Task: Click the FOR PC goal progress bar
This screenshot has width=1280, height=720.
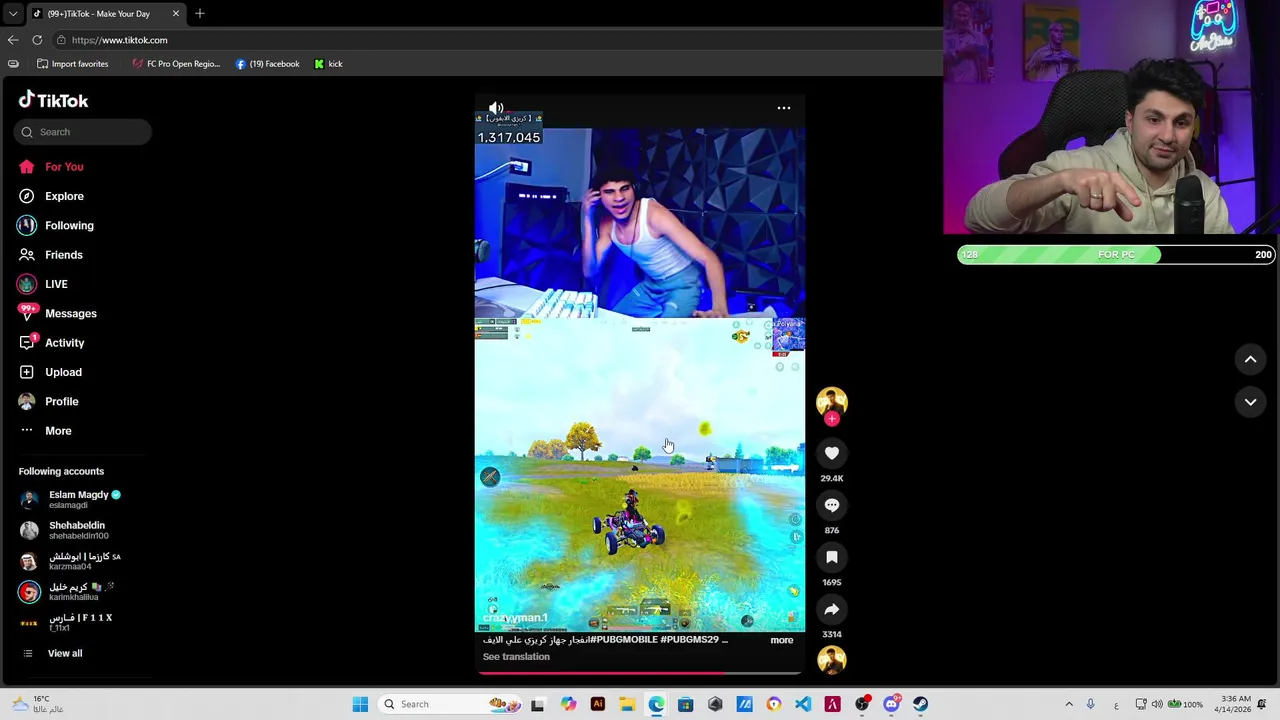Action: 1116,255
